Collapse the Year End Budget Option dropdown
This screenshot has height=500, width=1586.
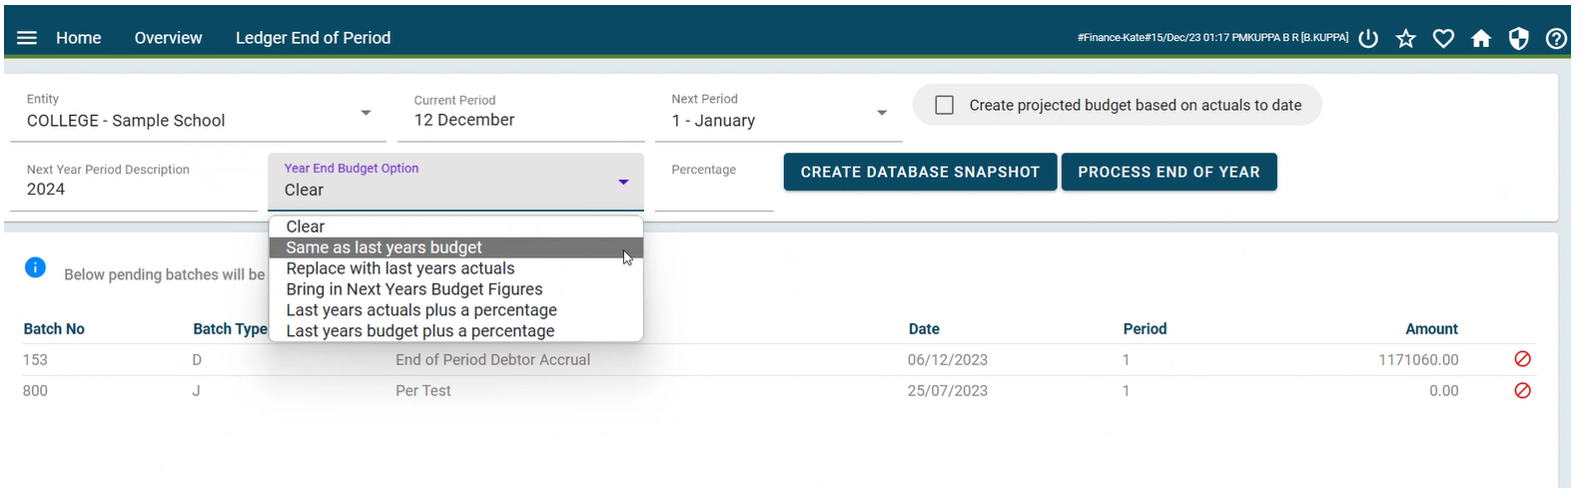(x=623, y=182)
